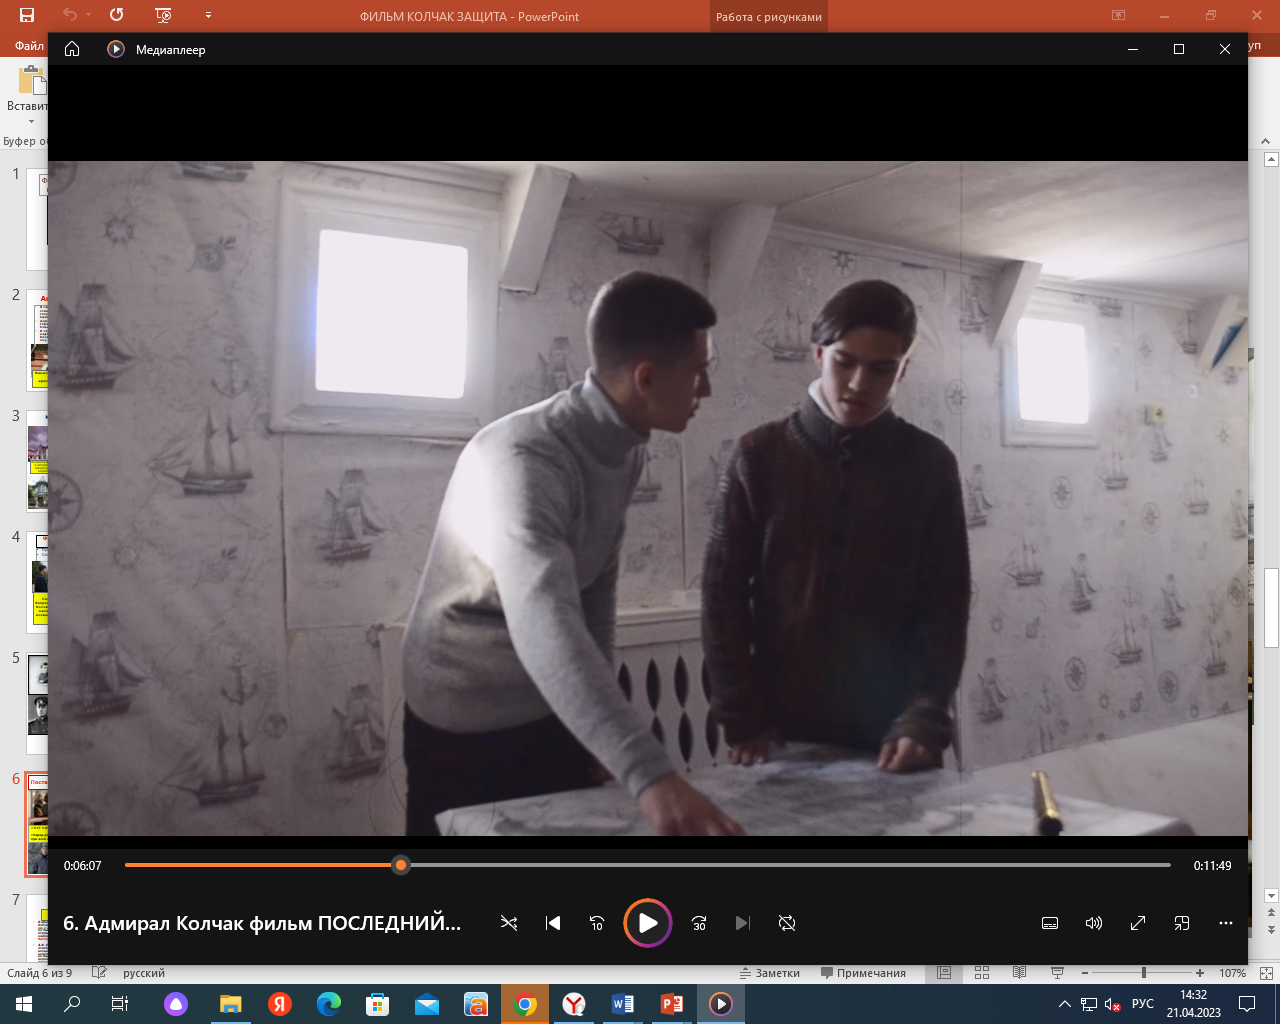Enable mini player view

point(1182,923)
